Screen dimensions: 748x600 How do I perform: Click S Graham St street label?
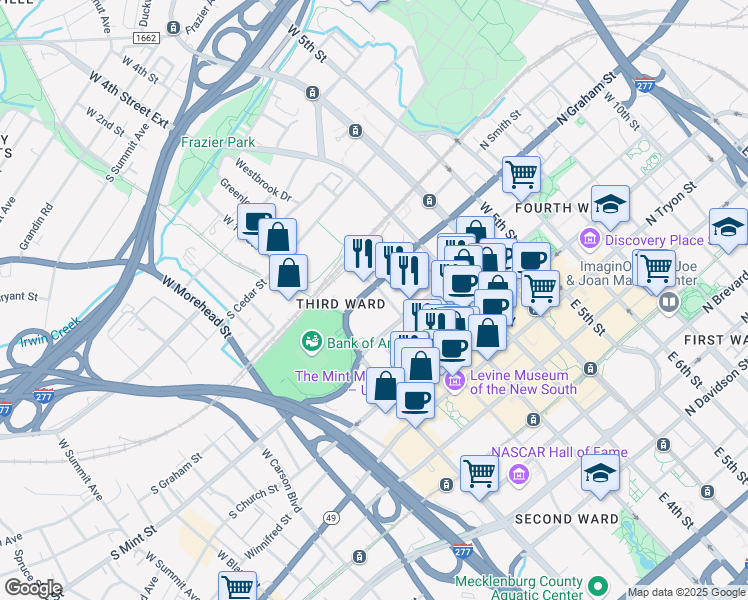pyautogui.click(x=176, y=474)
